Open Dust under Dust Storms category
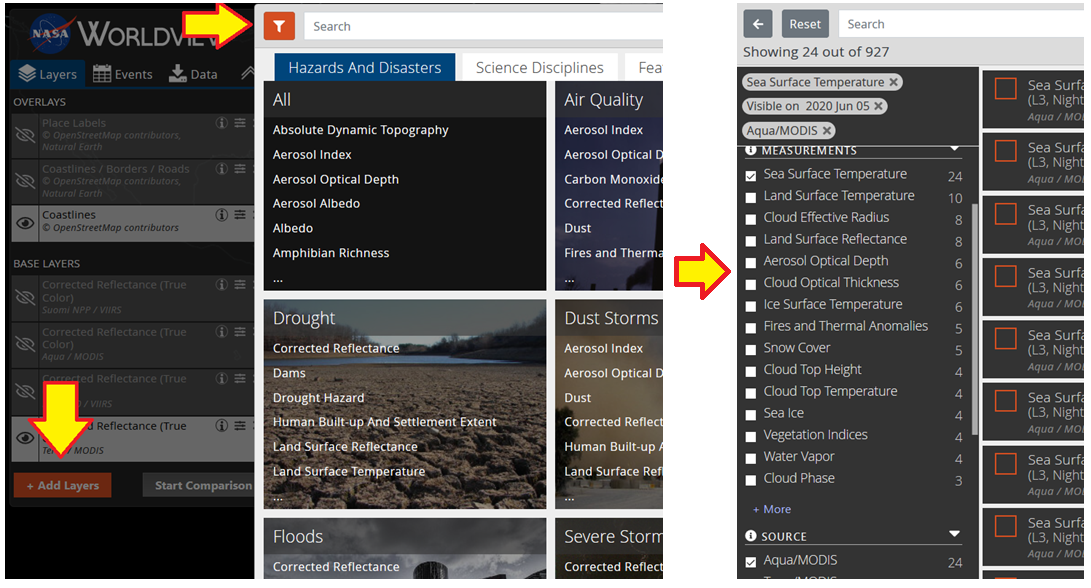Screen dimensions: 1091x588 (578, 398)
